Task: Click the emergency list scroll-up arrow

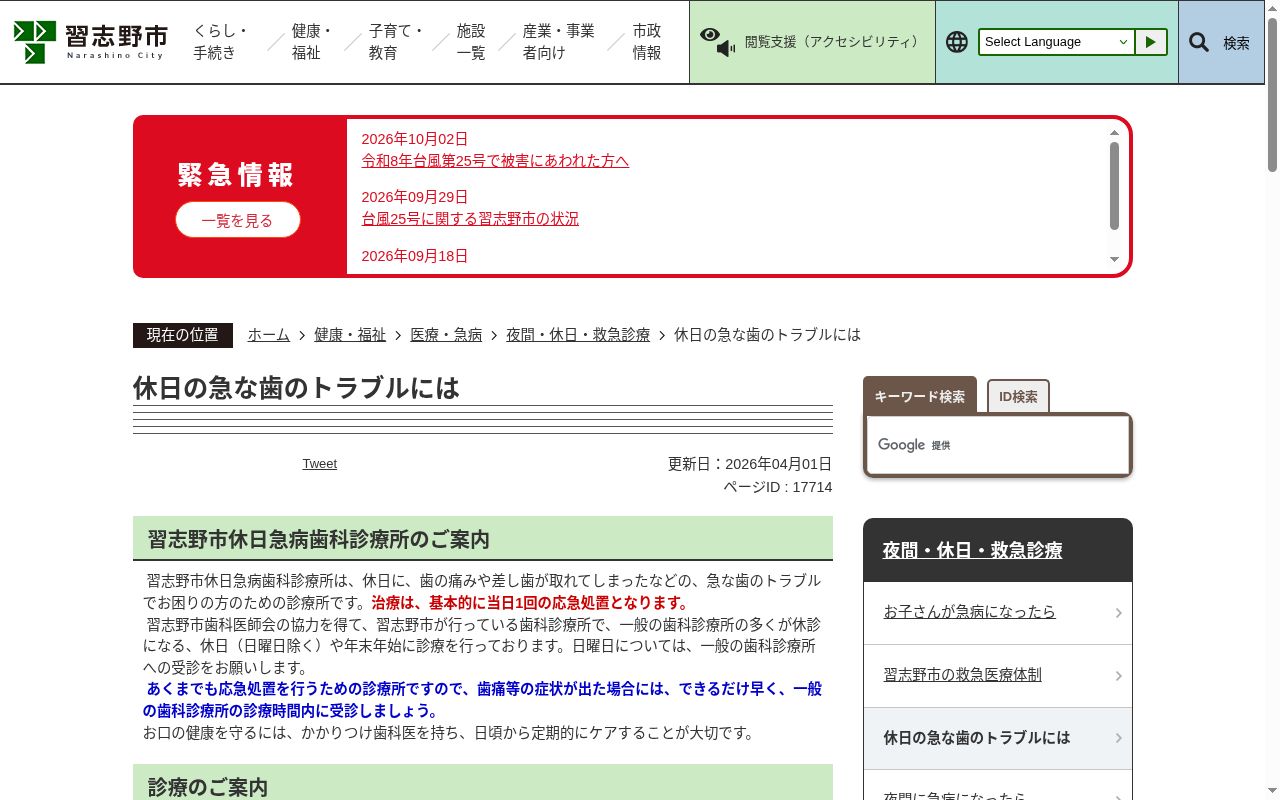Action: click(x=1114, y=132)
